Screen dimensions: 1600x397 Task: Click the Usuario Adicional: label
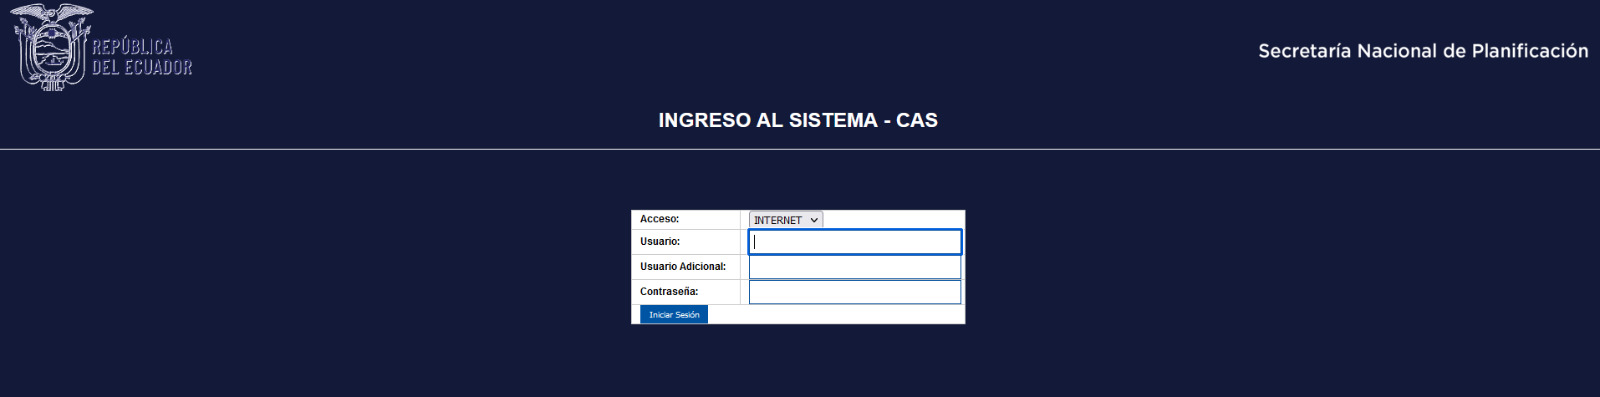(683, 267)
